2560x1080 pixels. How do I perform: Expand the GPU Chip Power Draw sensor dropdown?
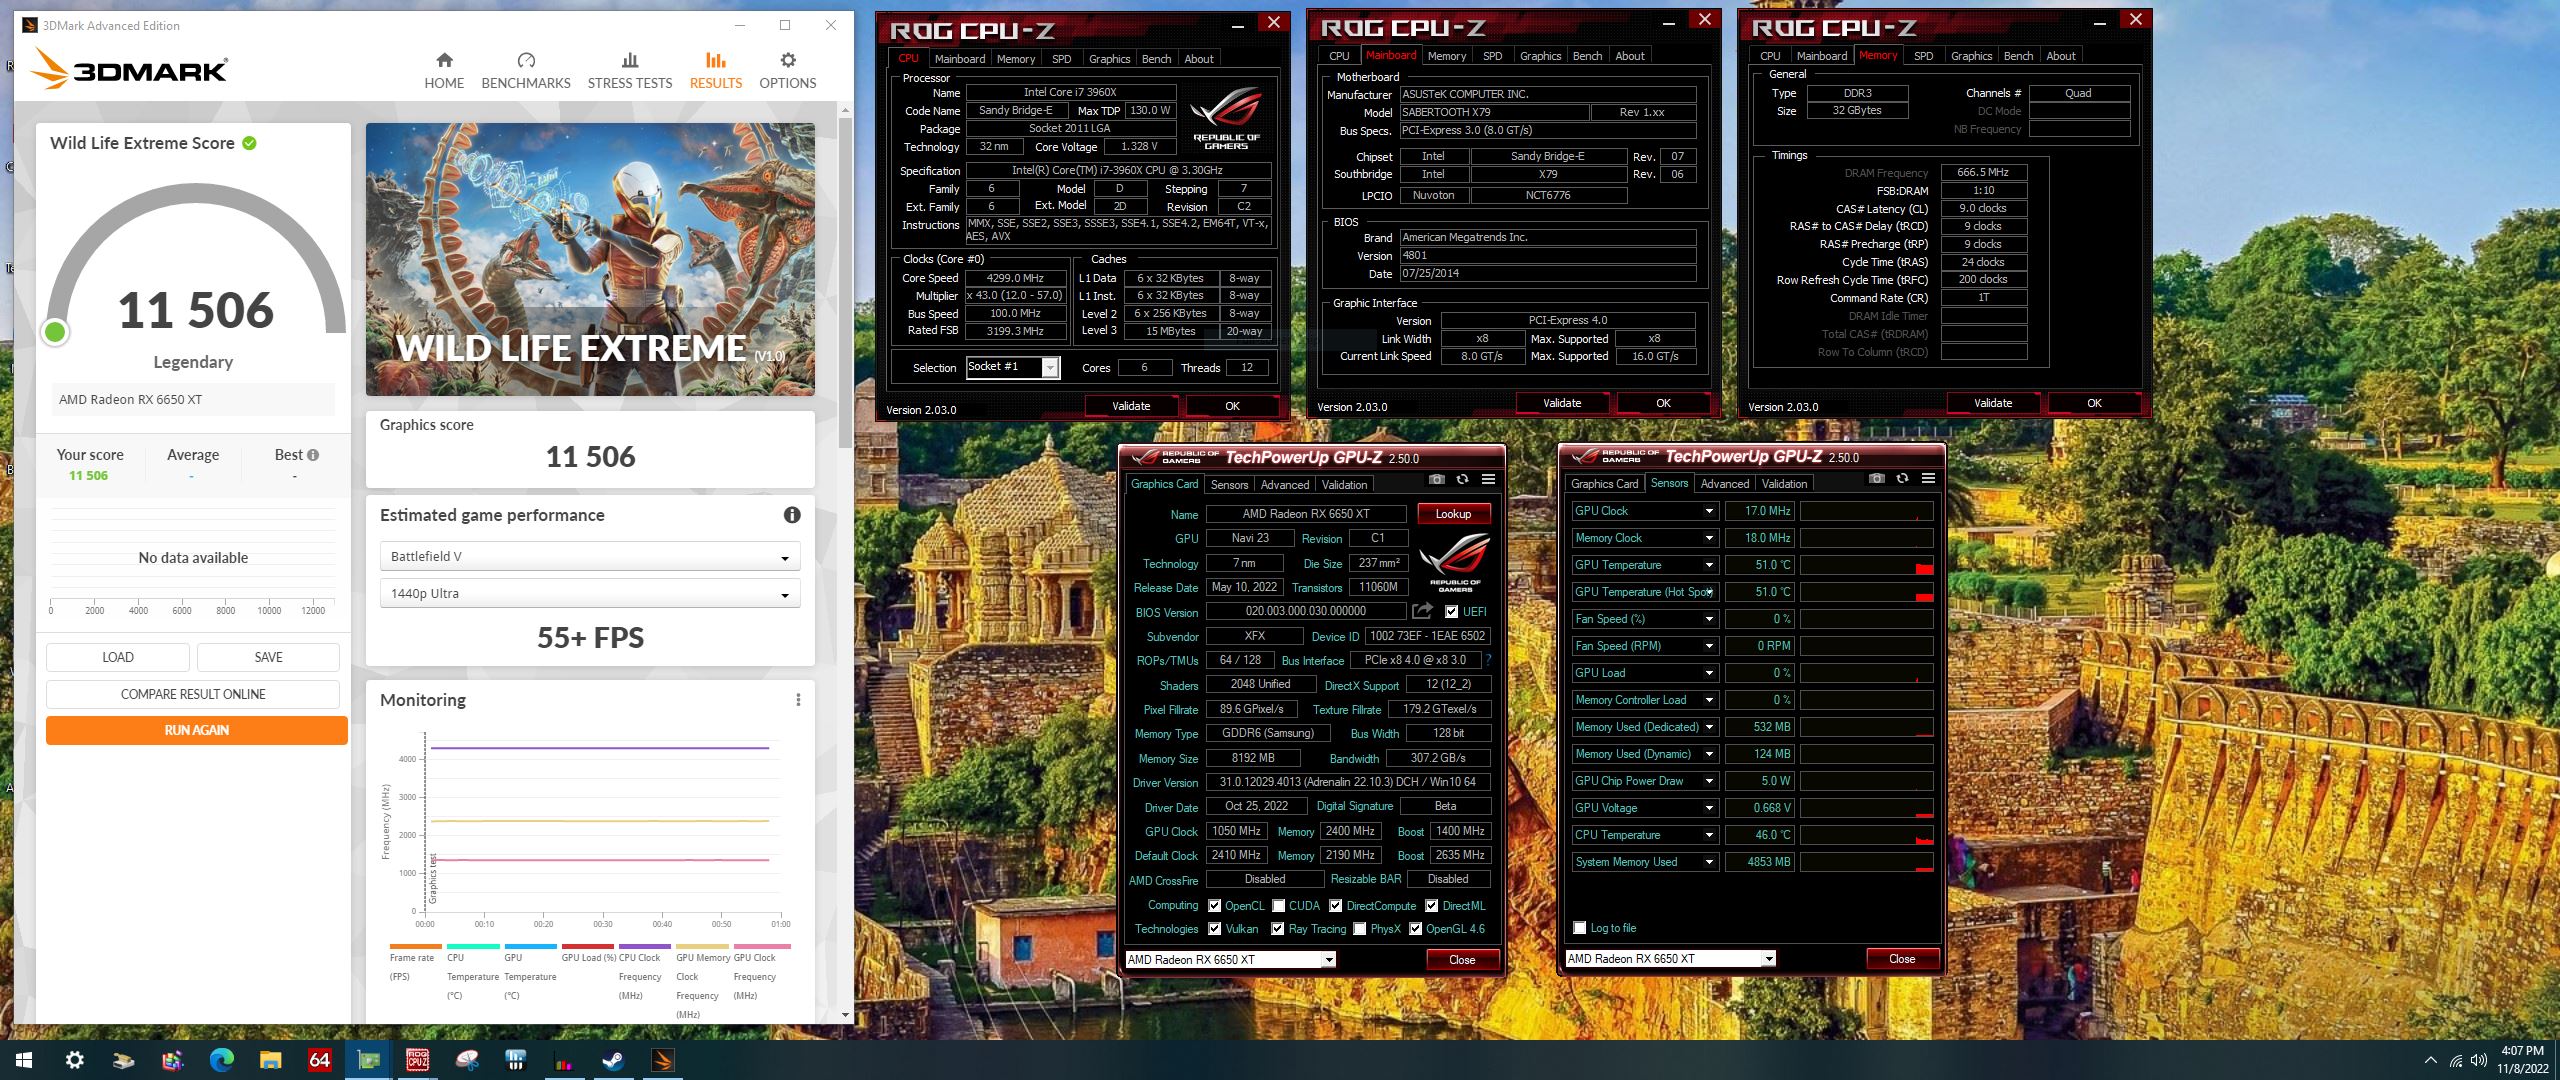(1709, 781)
